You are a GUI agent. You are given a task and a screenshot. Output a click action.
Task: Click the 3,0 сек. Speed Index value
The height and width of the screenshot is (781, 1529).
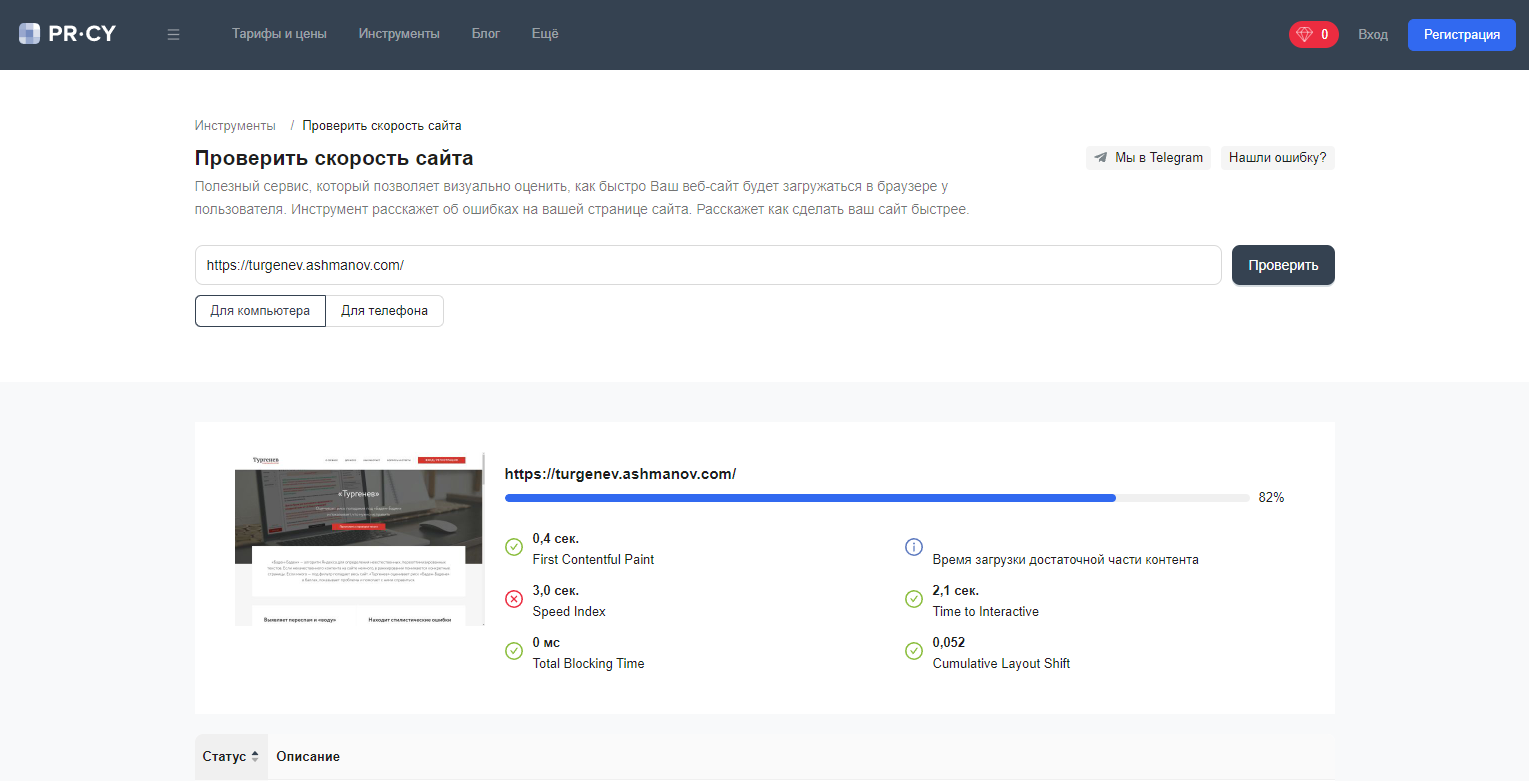tap(556, 590)
